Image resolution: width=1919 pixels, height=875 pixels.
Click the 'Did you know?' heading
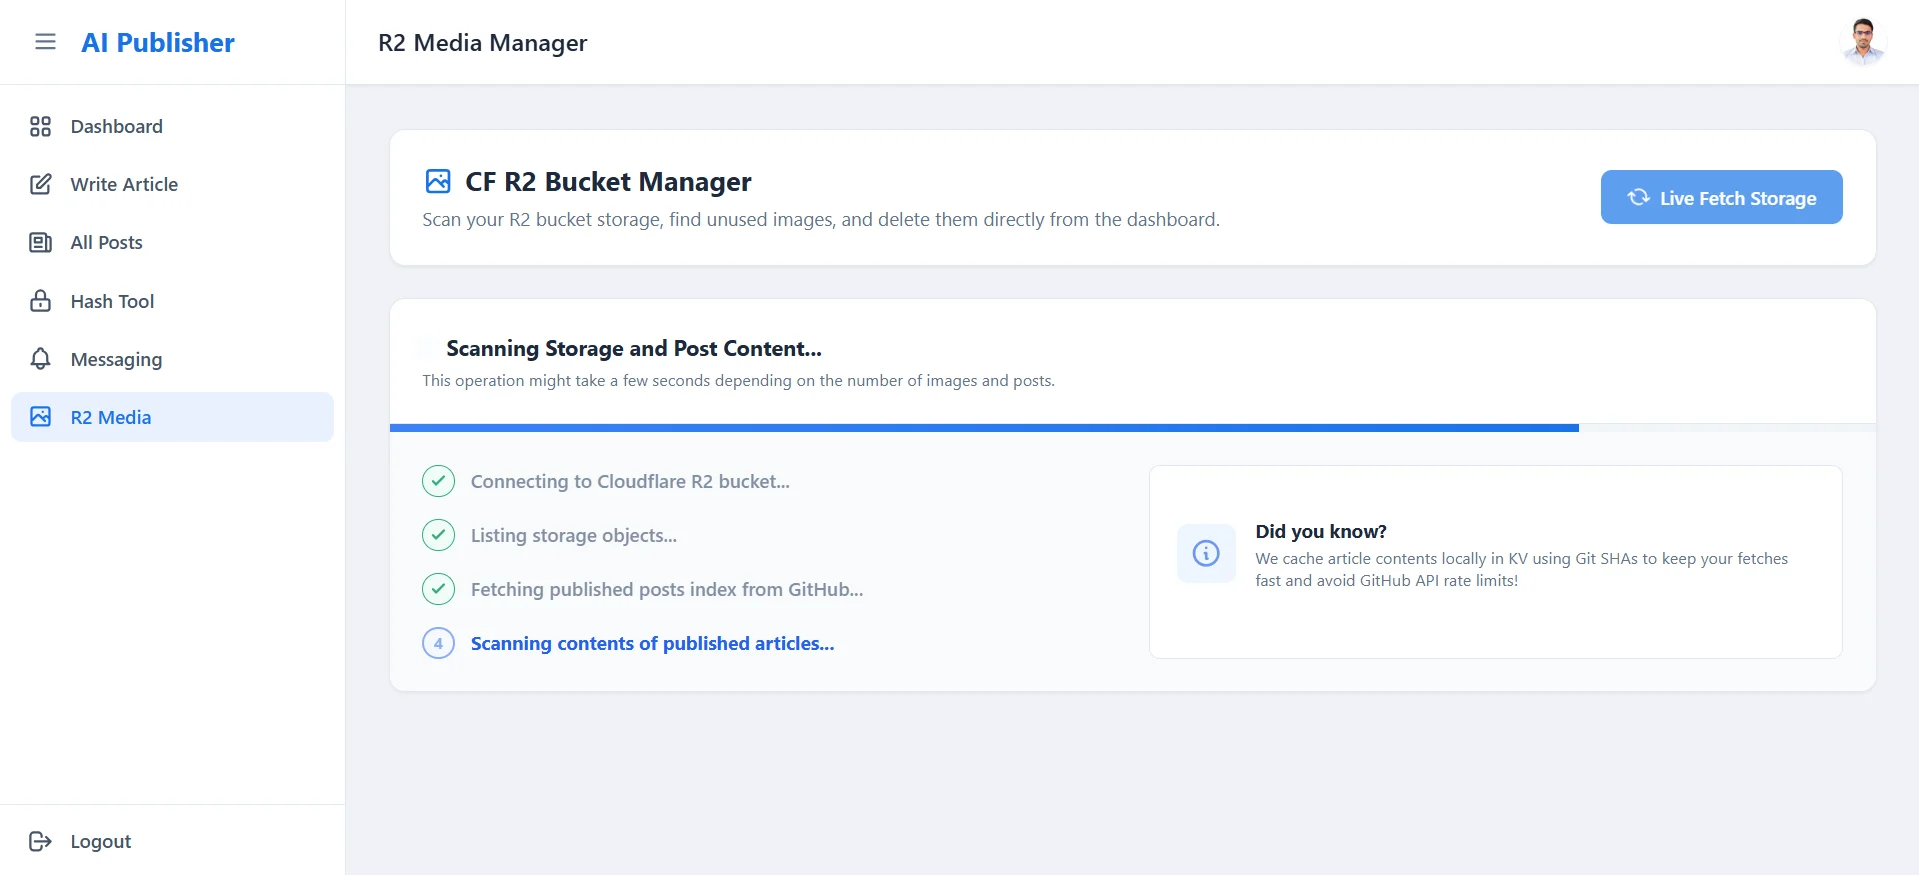pos(1321,531)
